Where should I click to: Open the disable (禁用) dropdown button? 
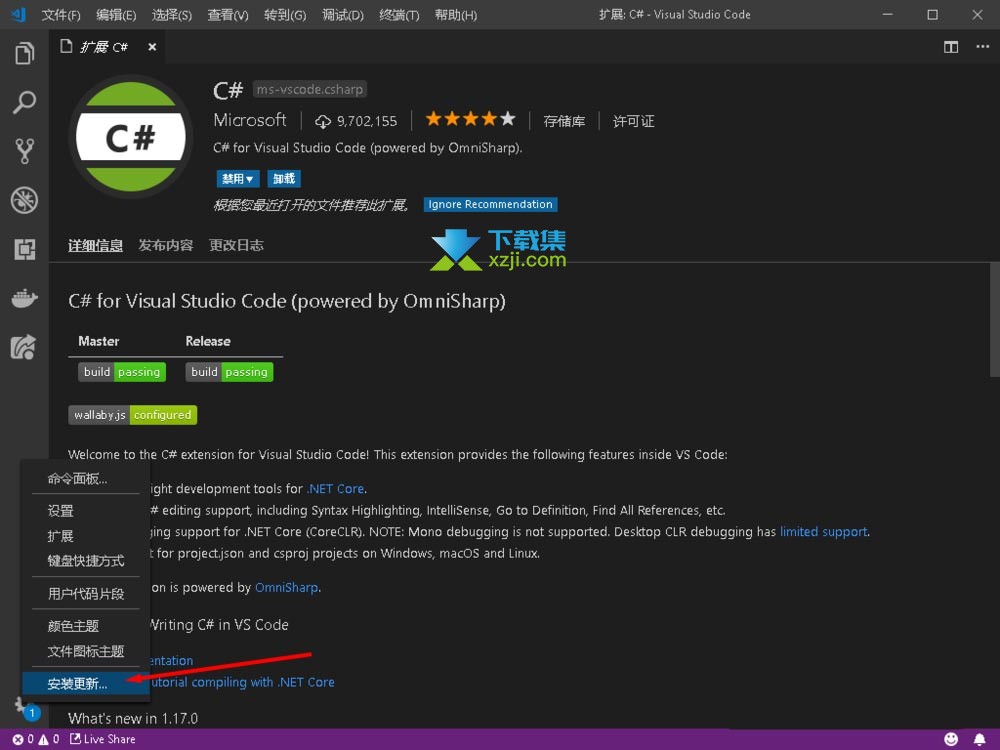click(x=238, y=179)
